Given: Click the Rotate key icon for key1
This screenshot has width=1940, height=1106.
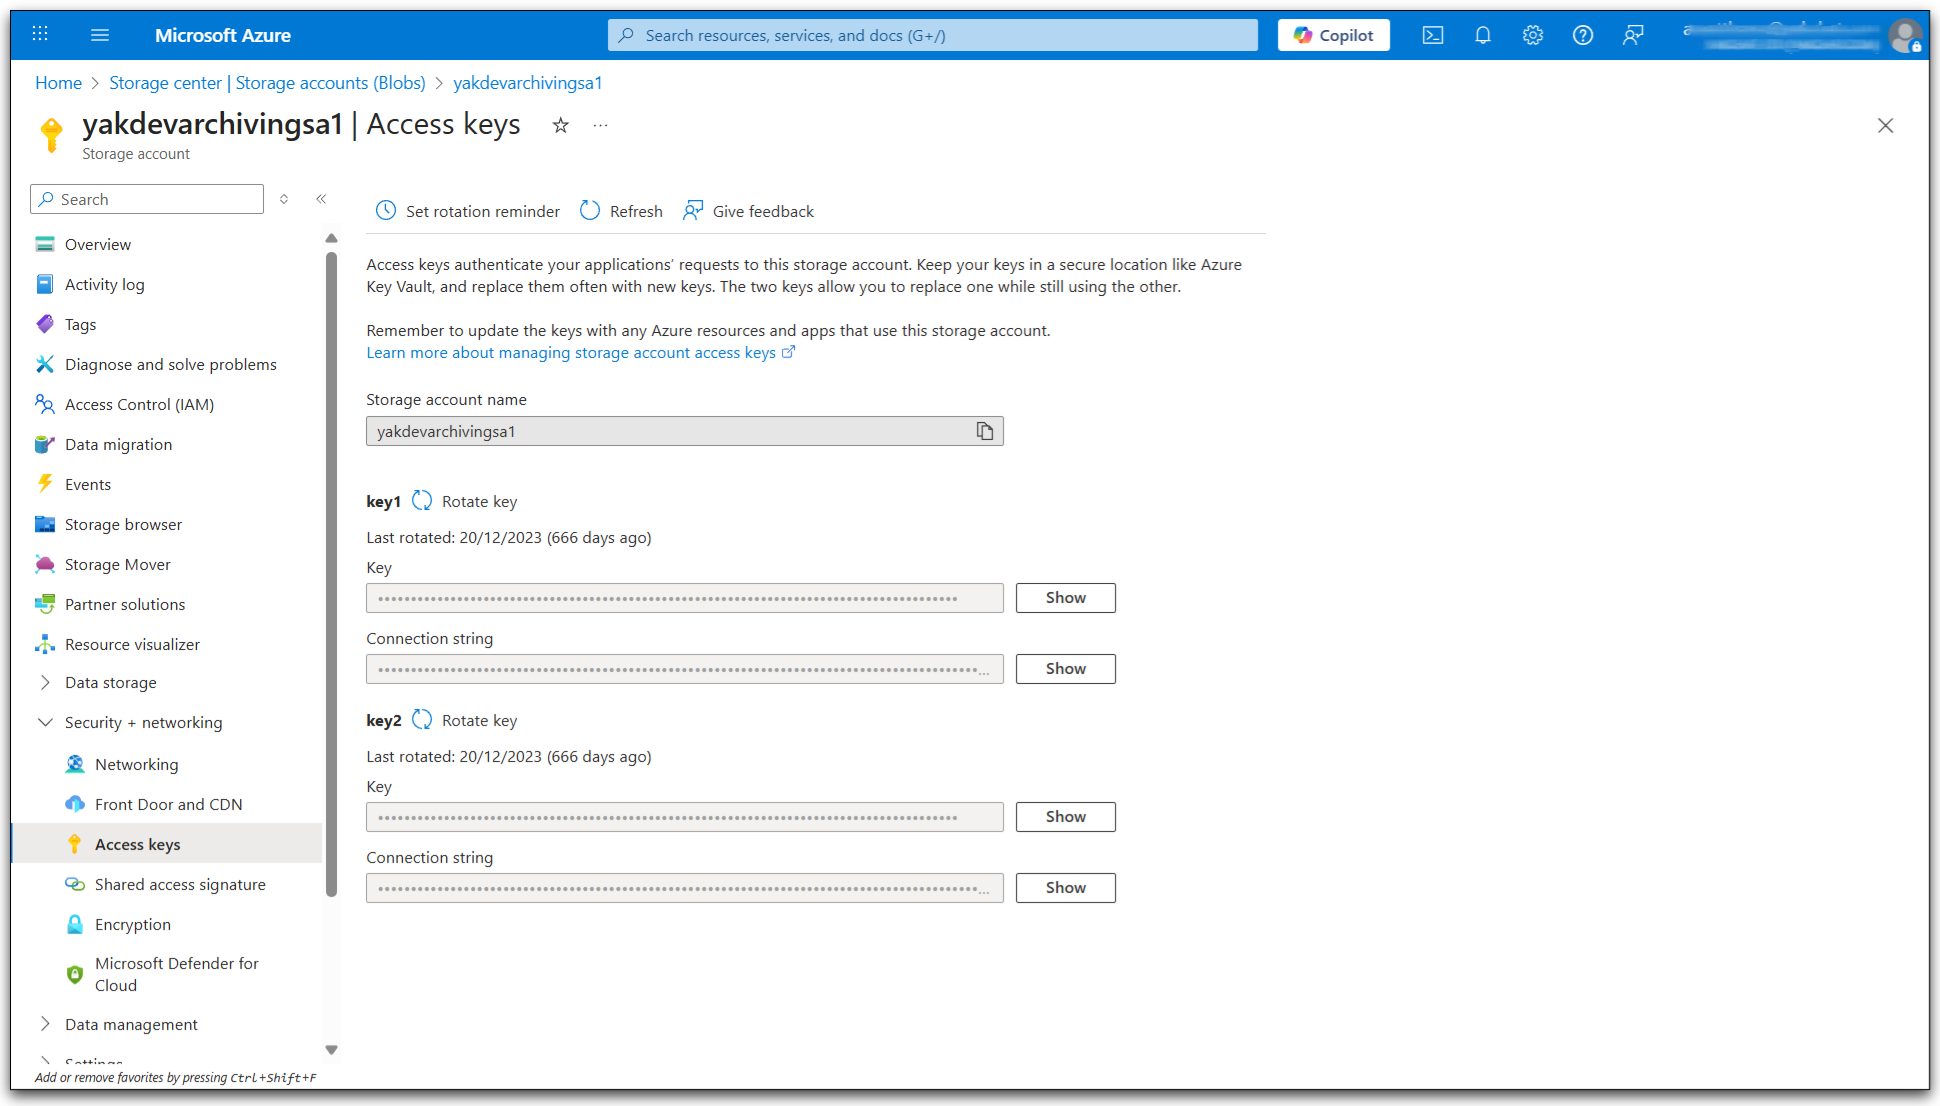Looking at the screenshot, I should click(x=422, y=501).
